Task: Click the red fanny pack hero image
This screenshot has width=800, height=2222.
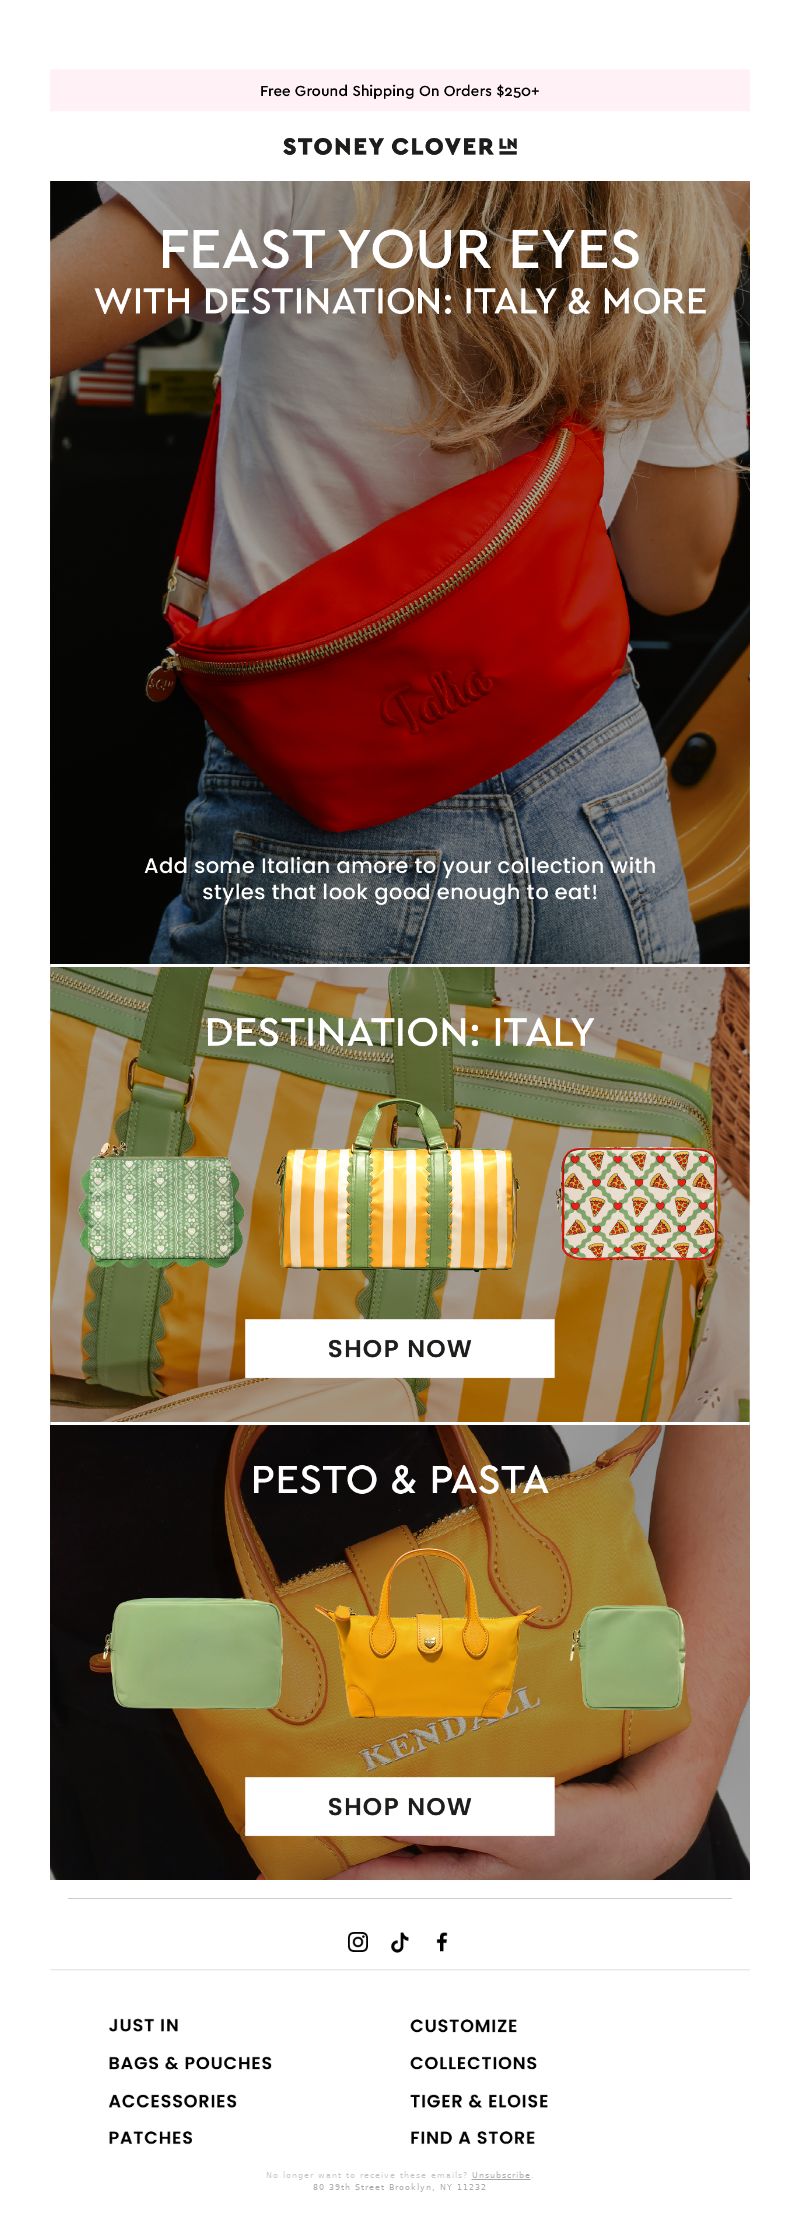Action: (400, 572)
